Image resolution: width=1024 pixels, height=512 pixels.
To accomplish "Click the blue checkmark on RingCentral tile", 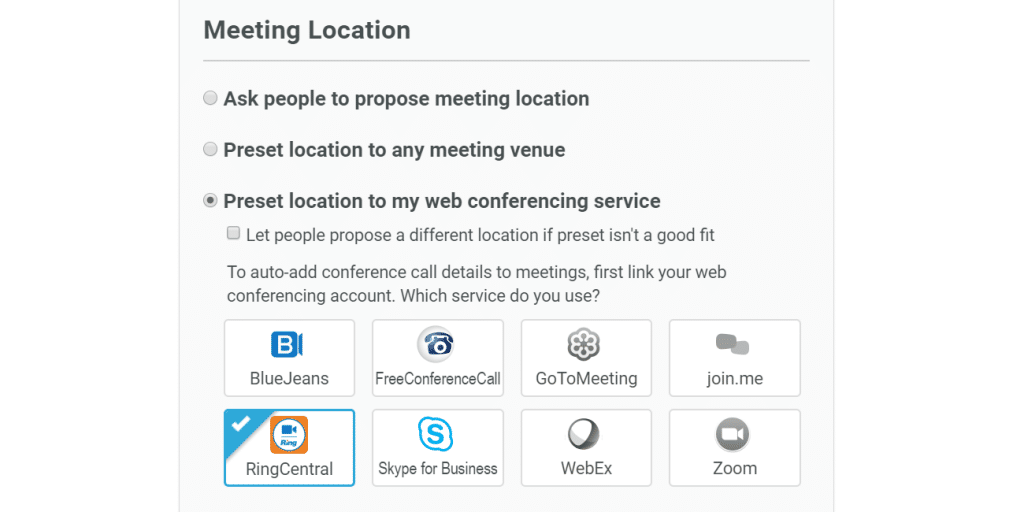I will tap(240, 423).
